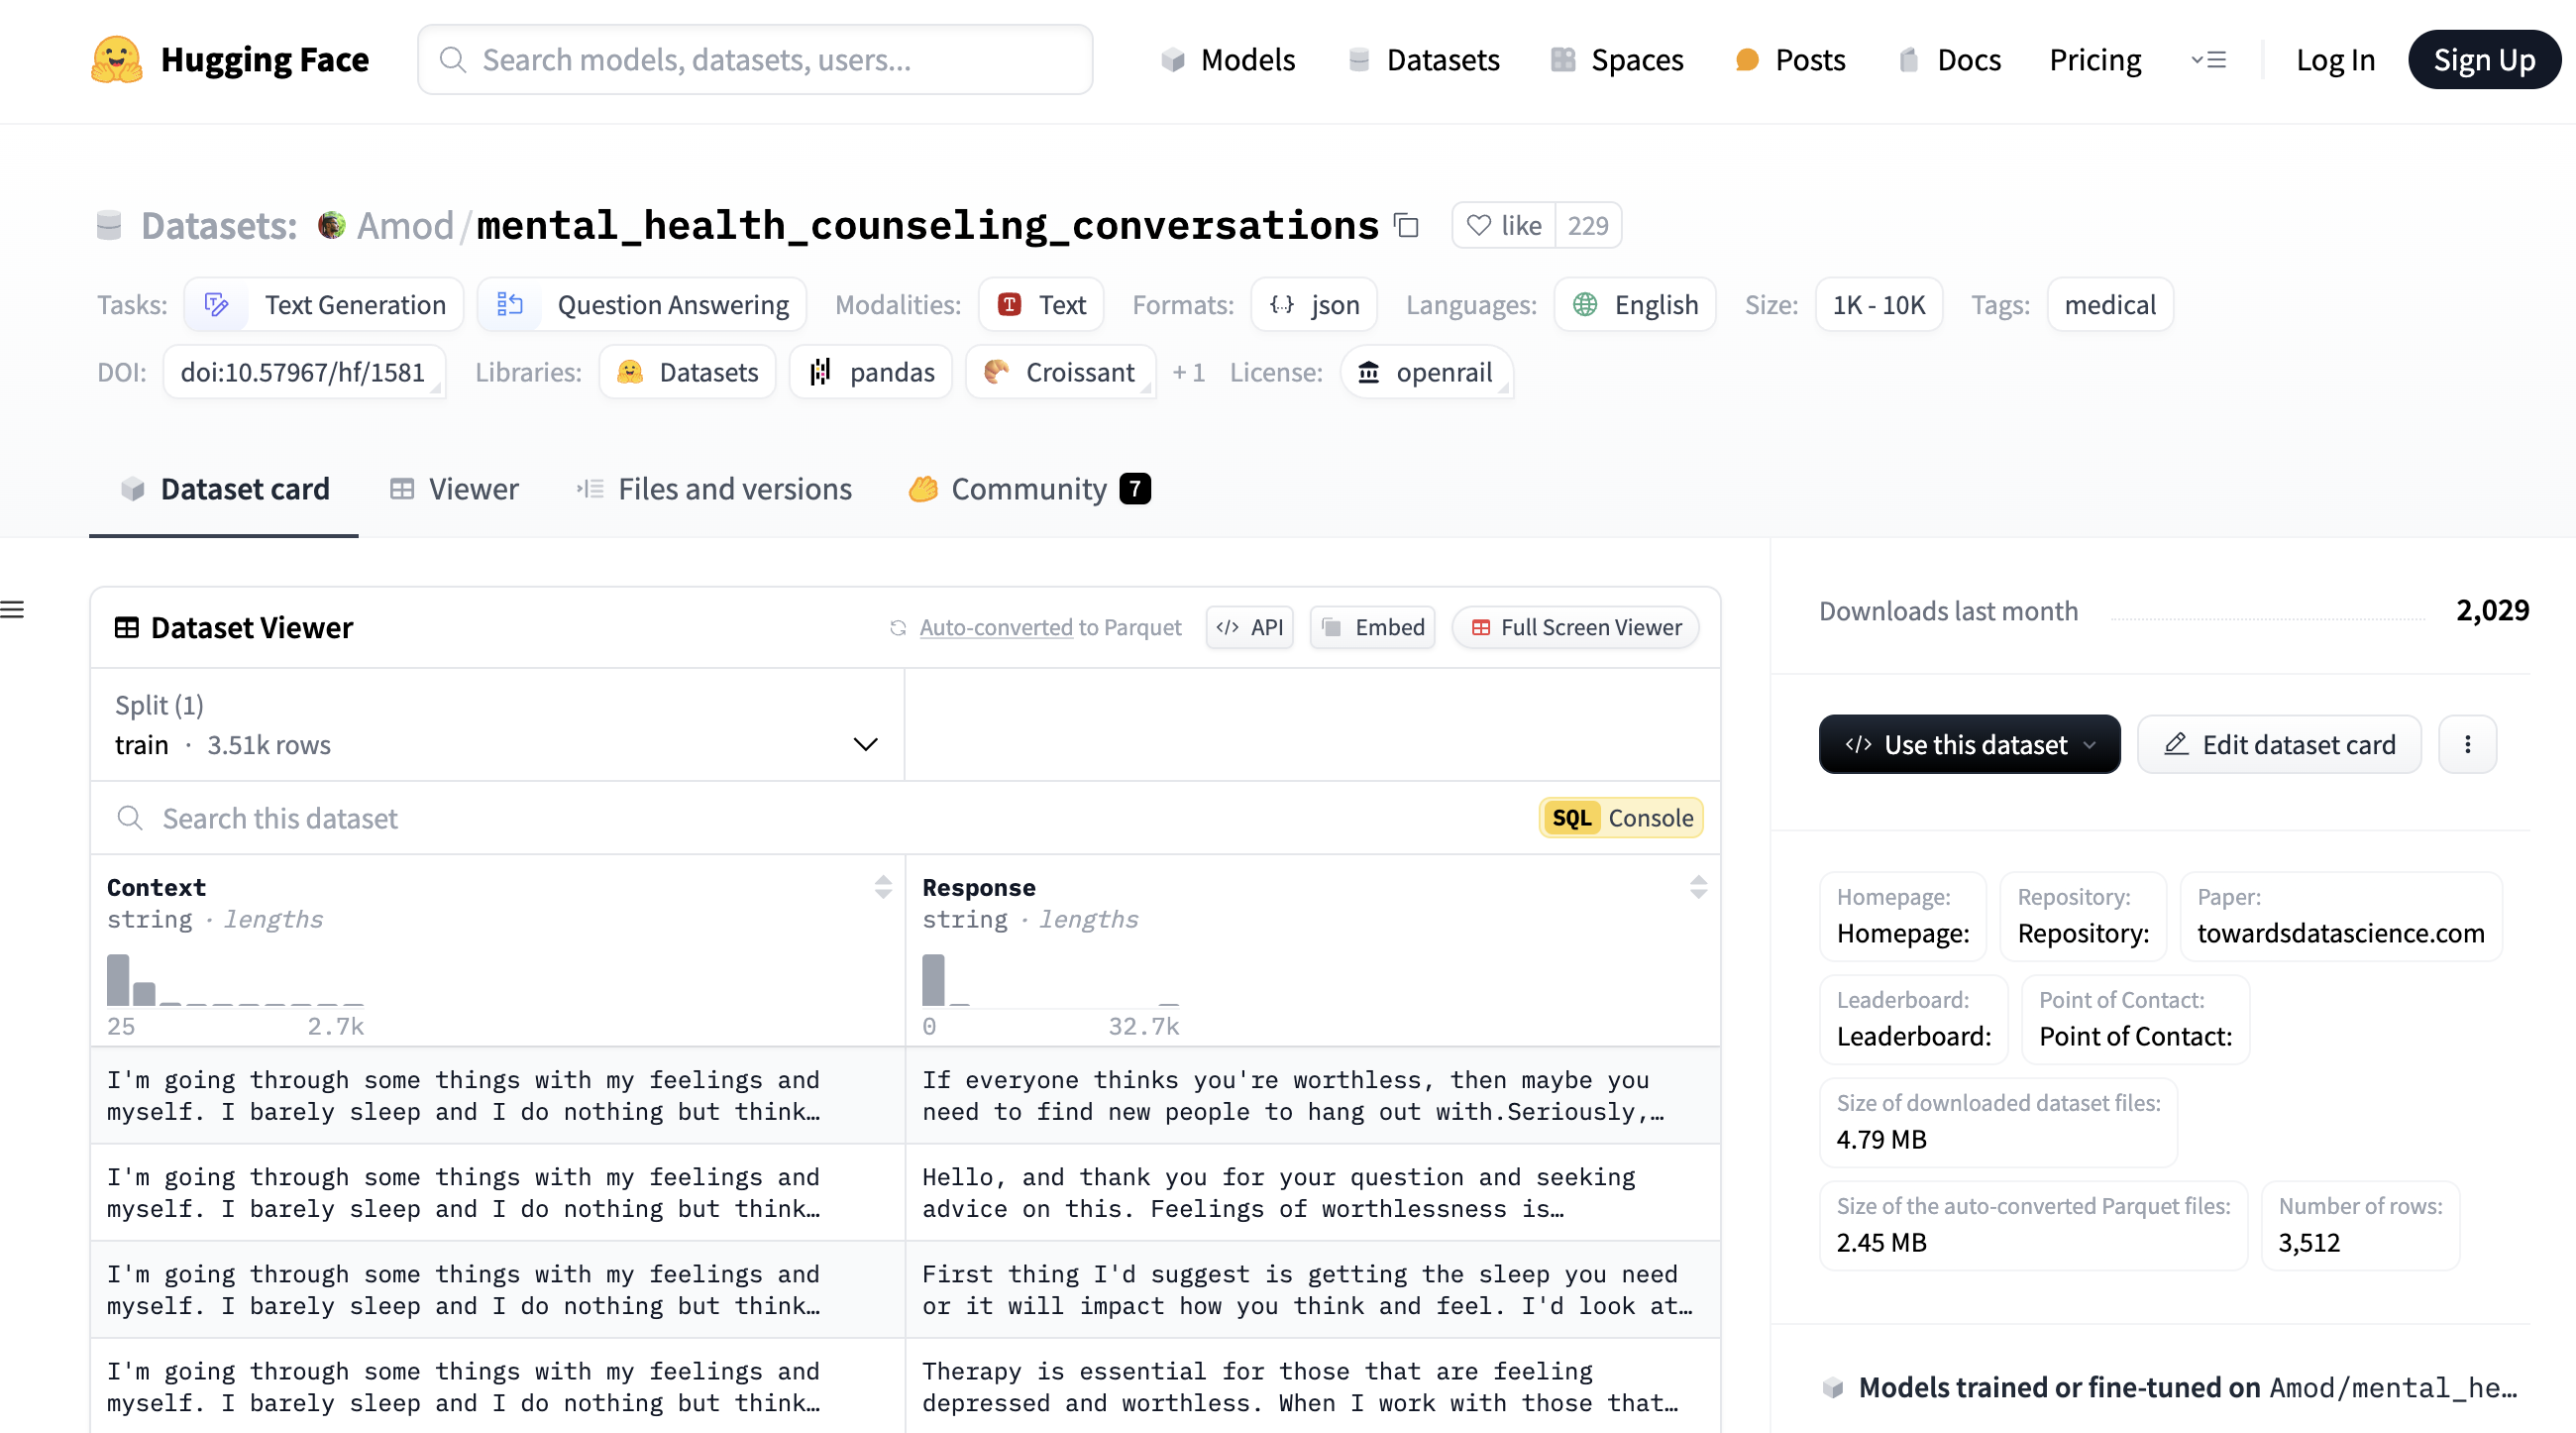Click the search magnifier icon in top bar

453,60
